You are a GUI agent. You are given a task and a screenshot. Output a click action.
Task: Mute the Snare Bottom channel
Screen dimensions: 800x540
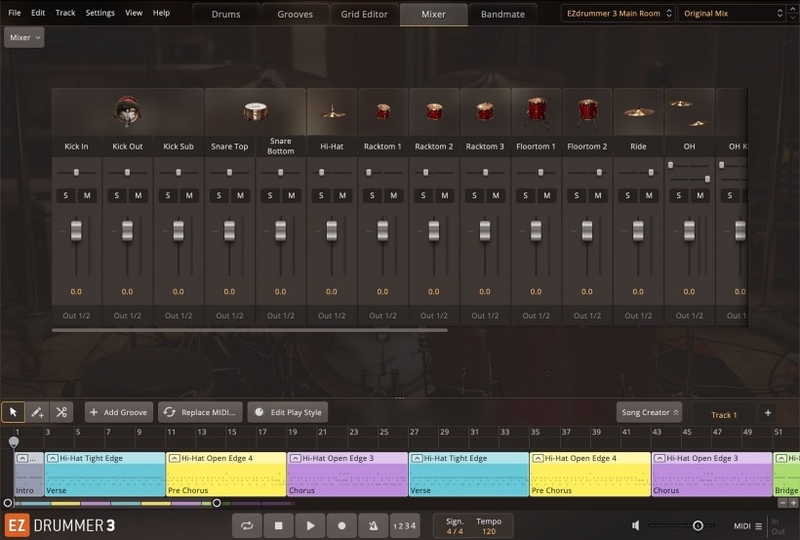click(x=291, y=195)
